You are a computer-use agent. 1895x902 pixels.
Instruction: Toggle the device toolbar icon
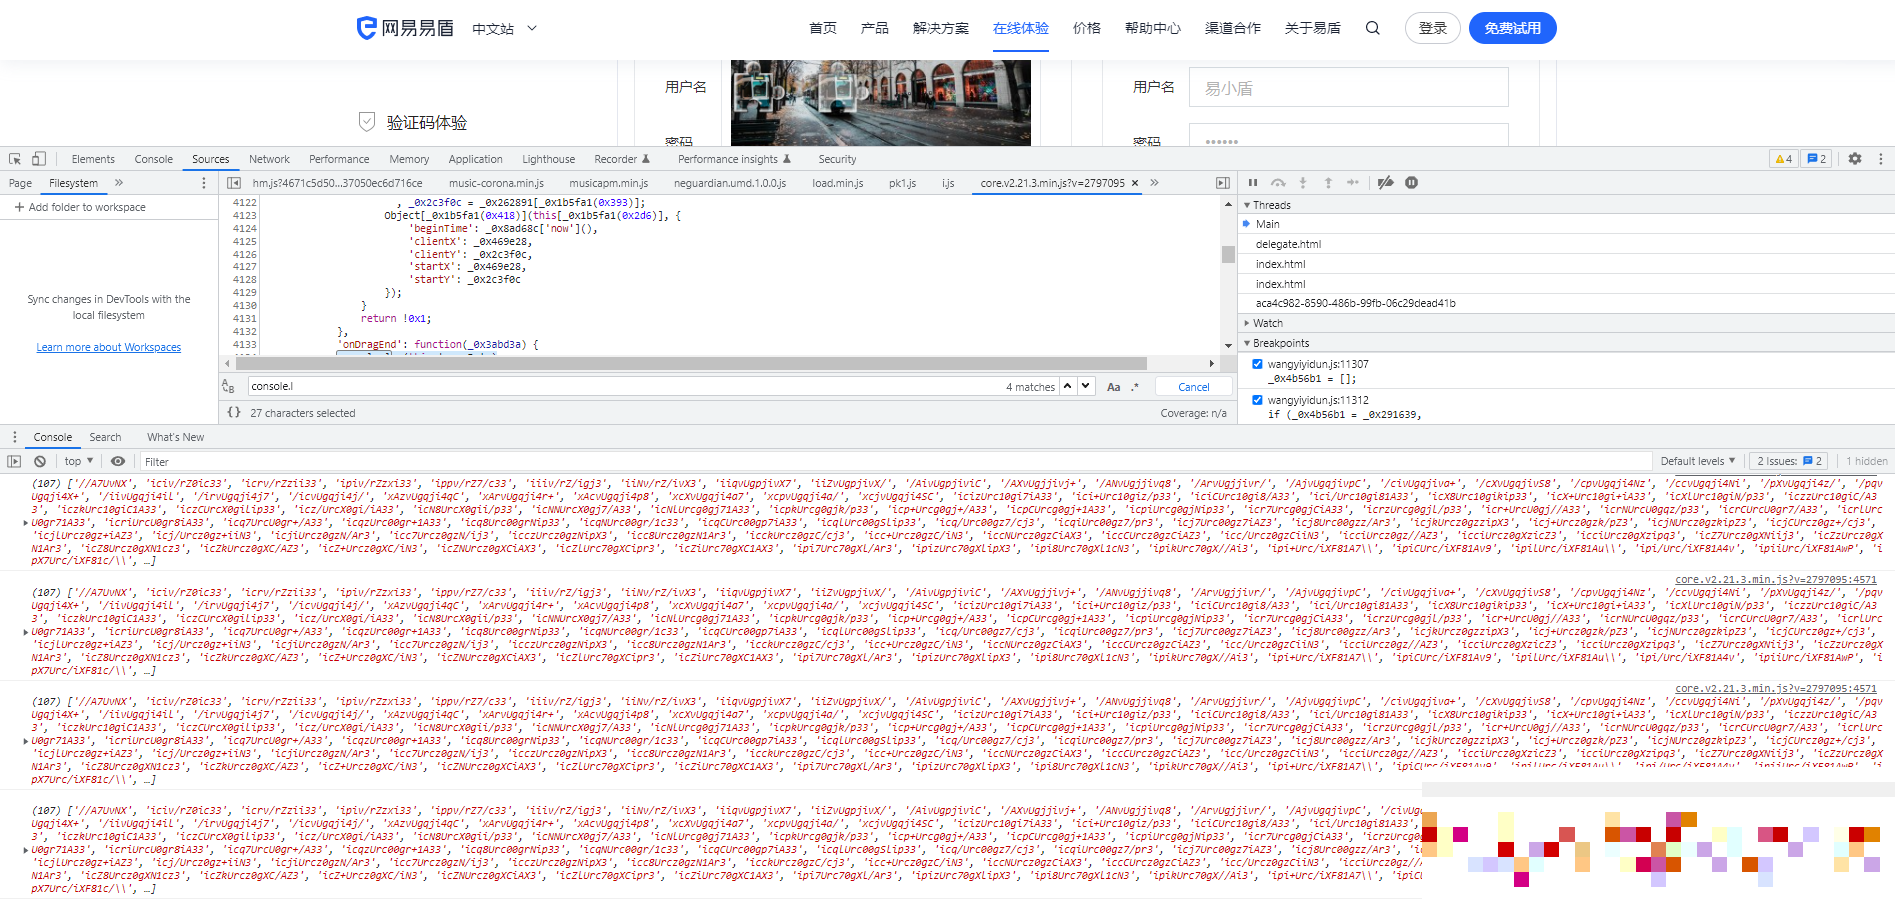tap(39, 159)
